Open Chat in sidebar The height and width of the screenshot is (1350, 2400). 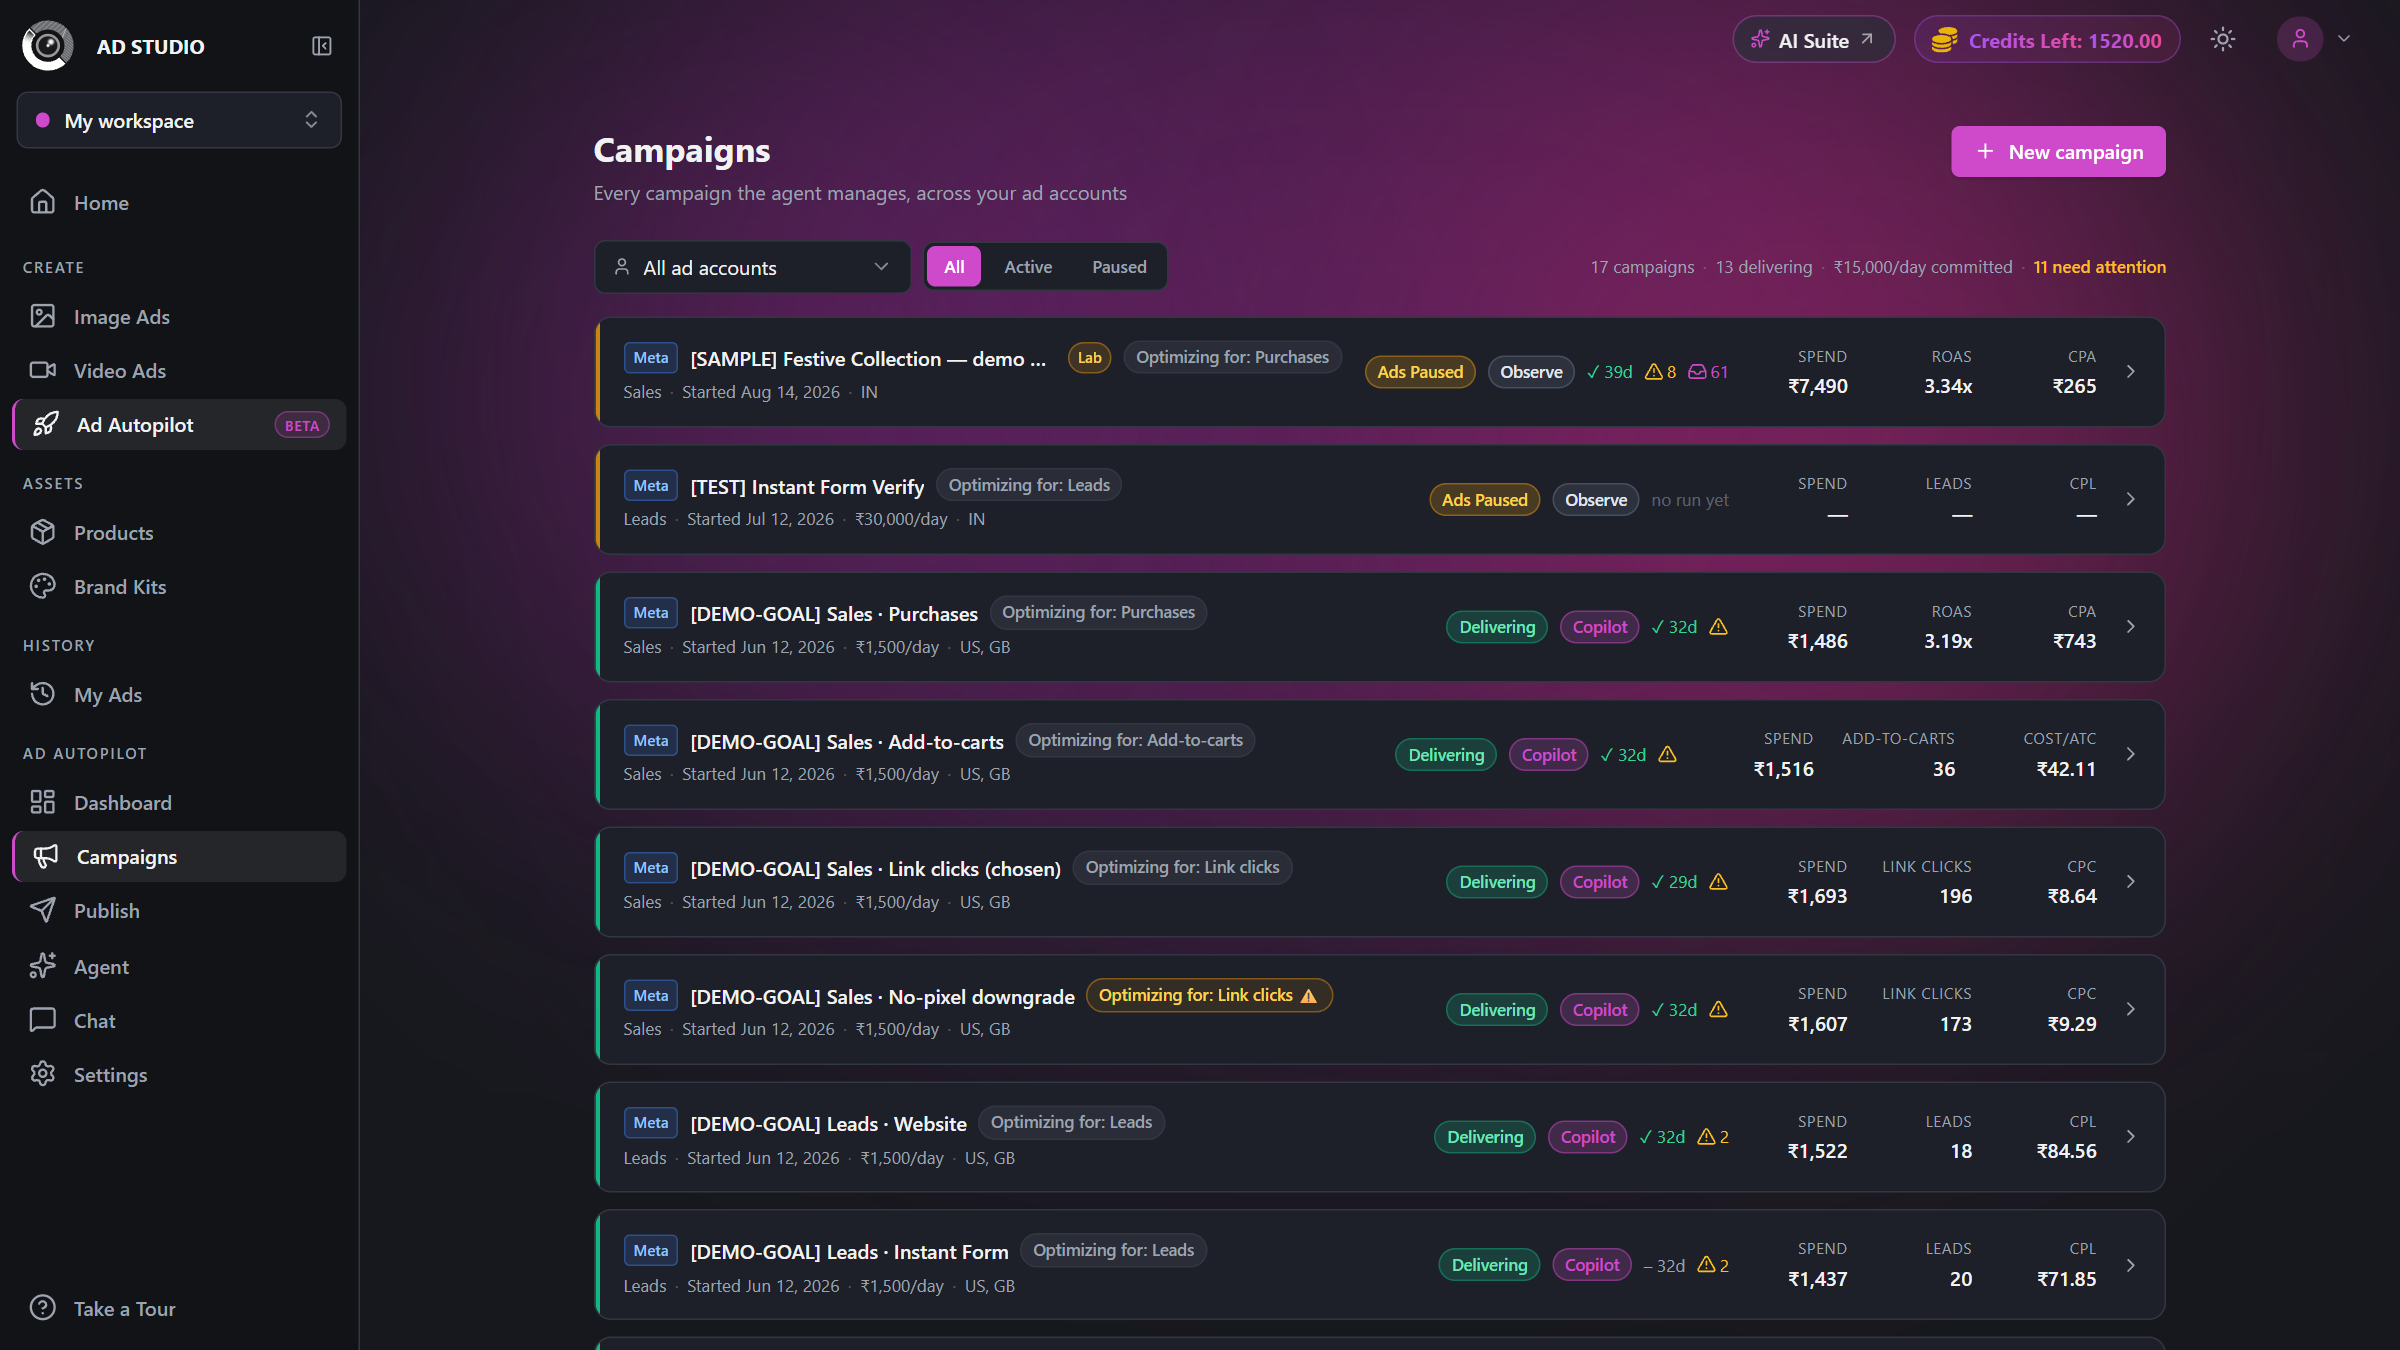180,1020
